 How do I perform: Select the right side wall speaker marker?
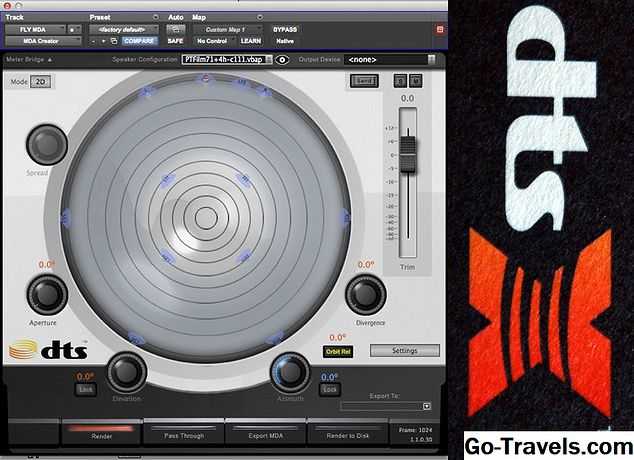point(346,217)
